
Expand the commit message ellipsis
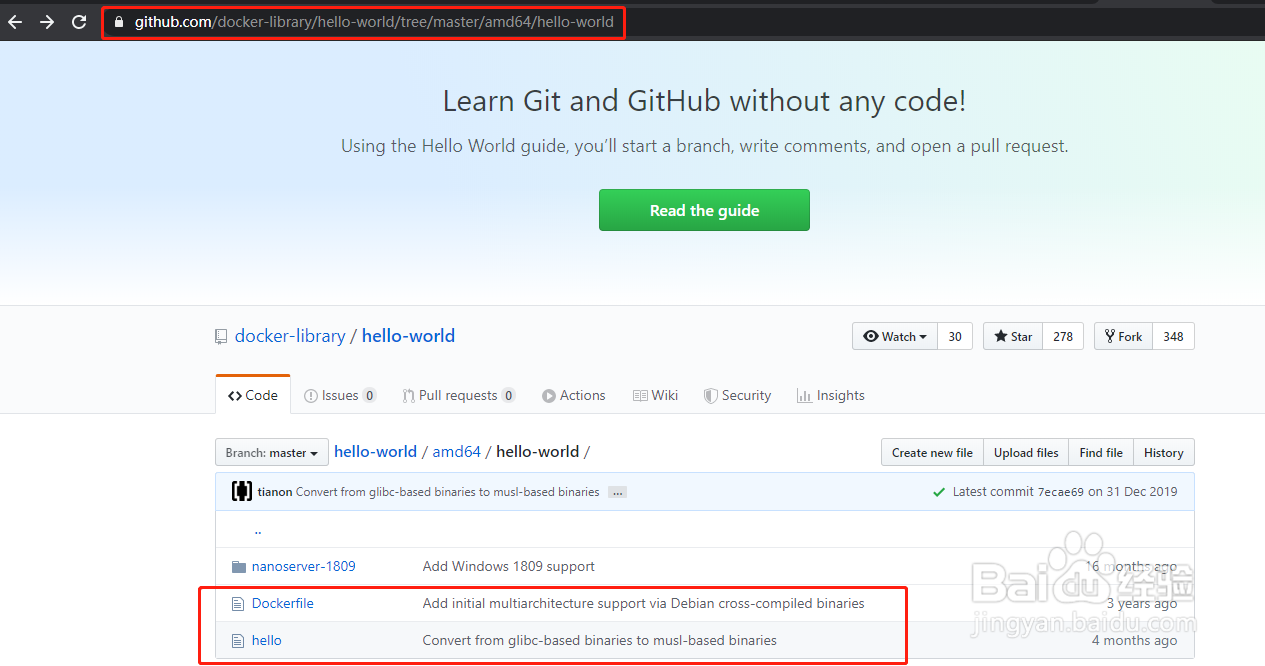coord(617,492)
